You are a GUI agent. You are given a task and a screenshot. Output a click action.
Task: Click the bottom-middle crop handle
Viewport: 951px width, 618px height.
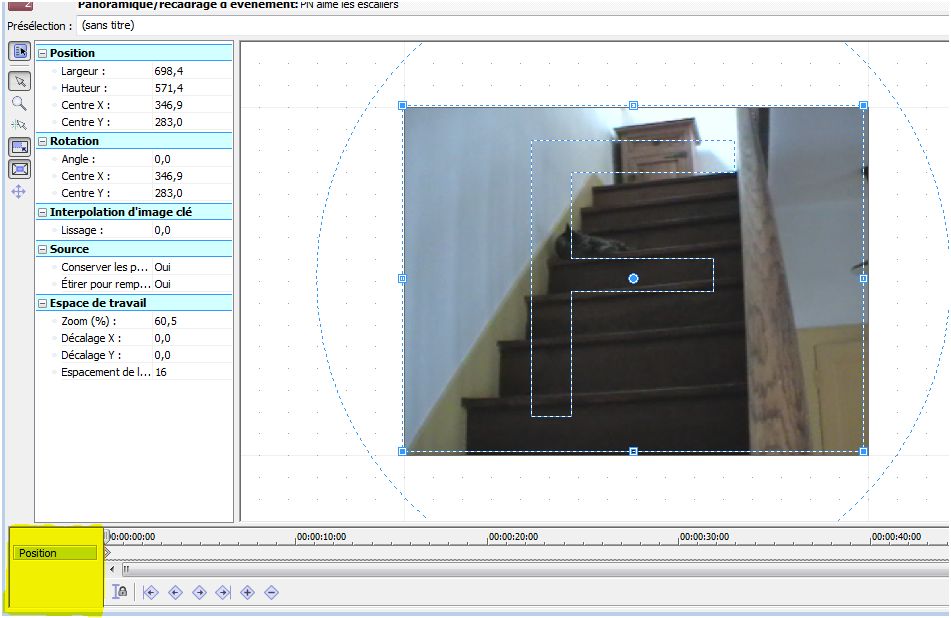pyautogui.click(x=633, y=451)
